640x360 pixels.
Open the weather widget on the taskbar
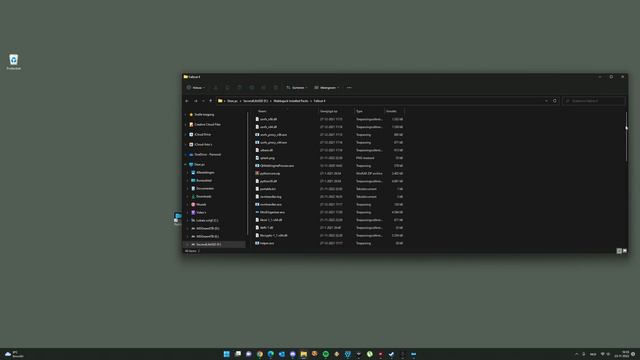point(14,354)
